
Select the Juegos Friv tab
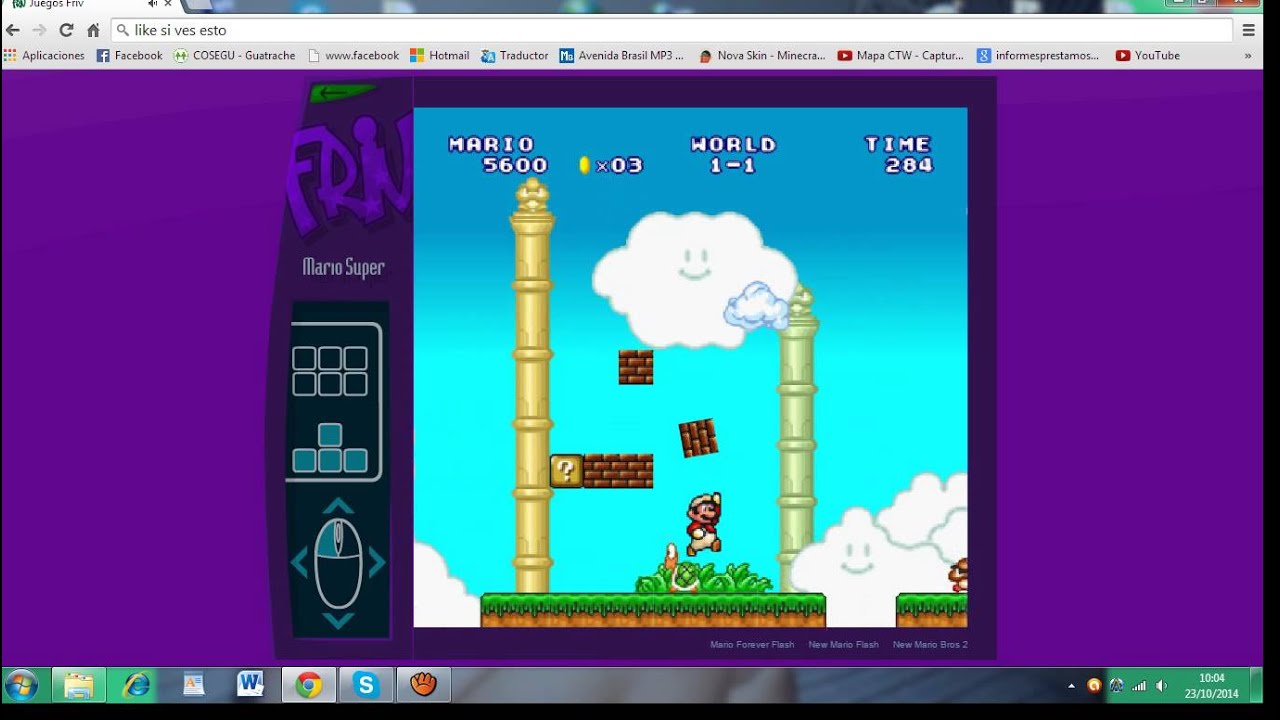click(90, 4)
